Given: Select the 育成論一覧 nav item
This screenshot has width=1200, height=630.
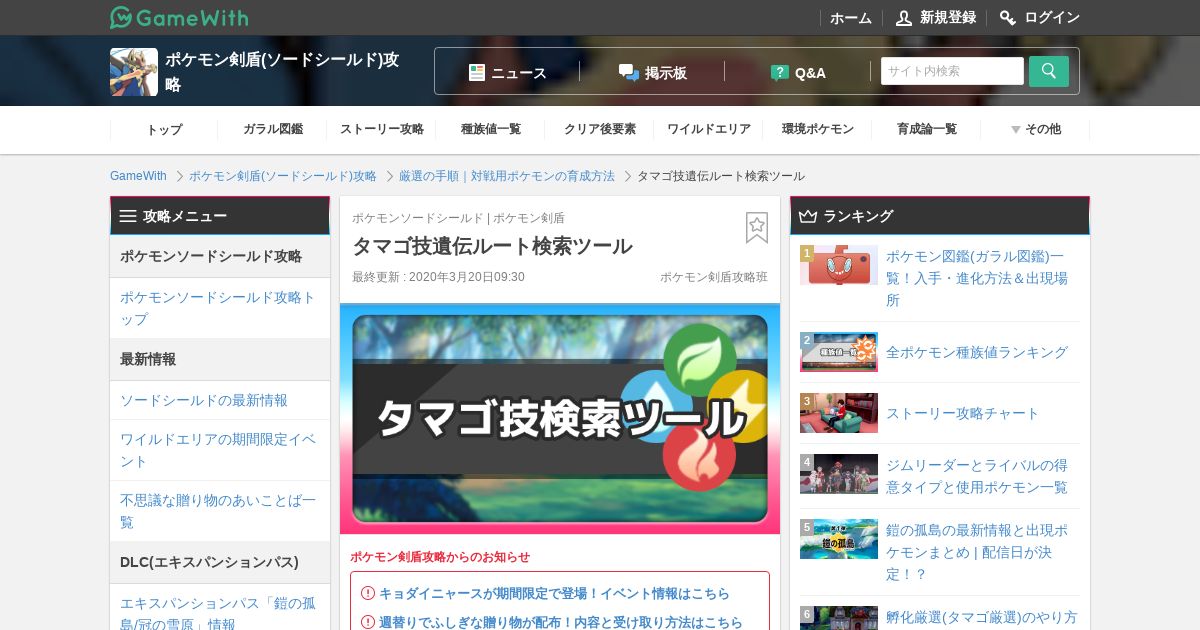Looking at the screenshot, I should pos(927,129).
